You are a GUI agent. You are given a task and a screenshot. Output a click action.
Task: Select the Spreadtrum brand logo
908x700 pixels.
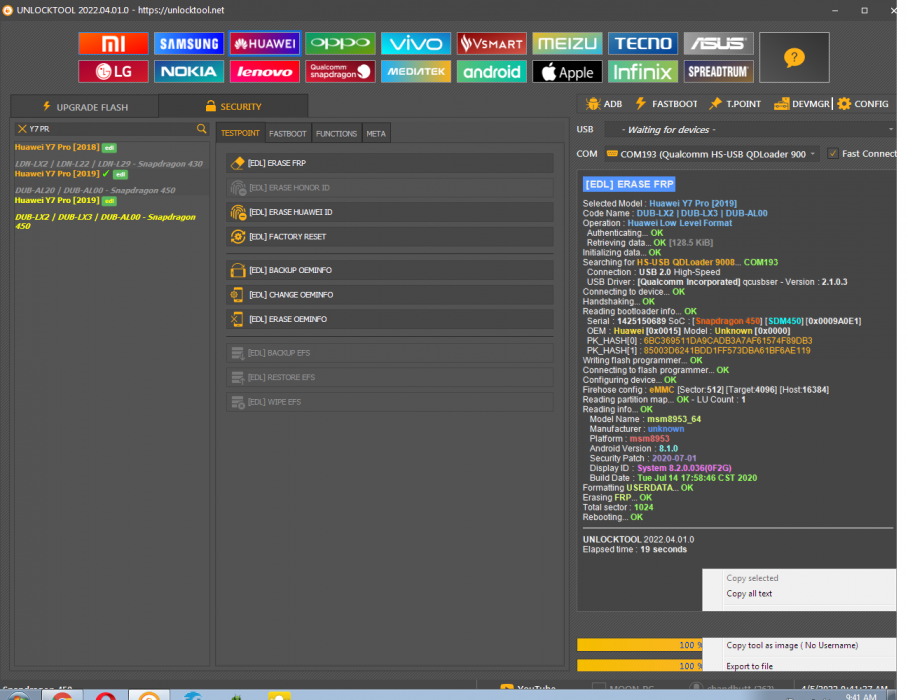(x=719, y=72)
